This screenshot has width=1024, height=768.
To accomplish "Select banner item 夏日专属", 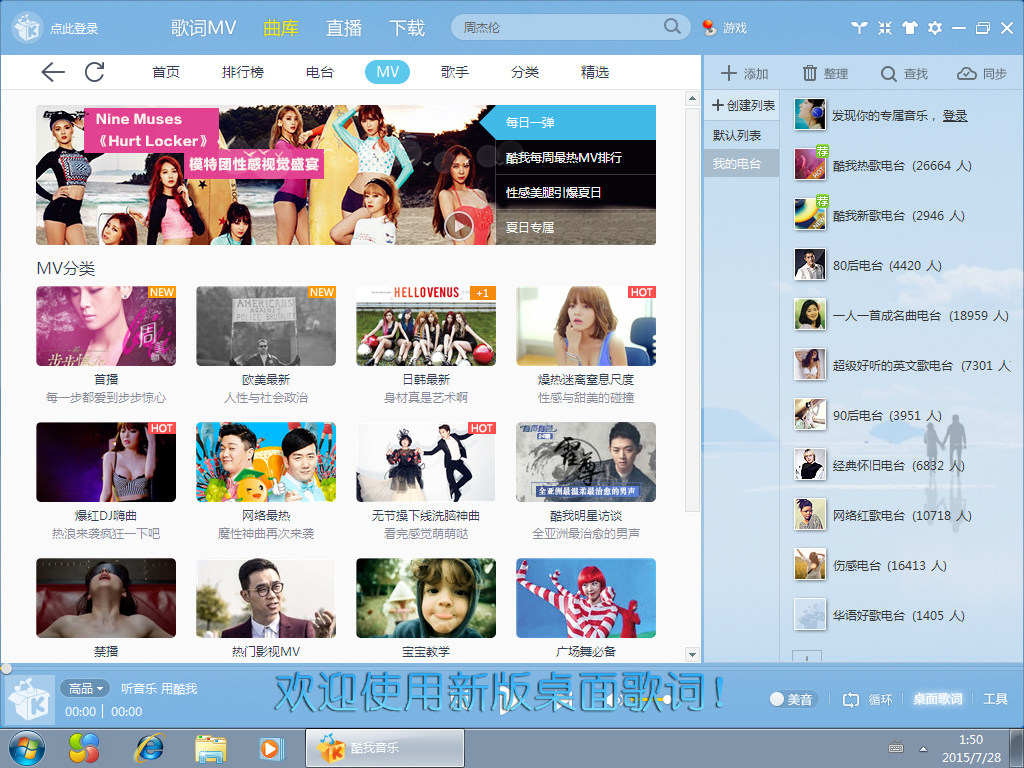I will click(575, 227).
